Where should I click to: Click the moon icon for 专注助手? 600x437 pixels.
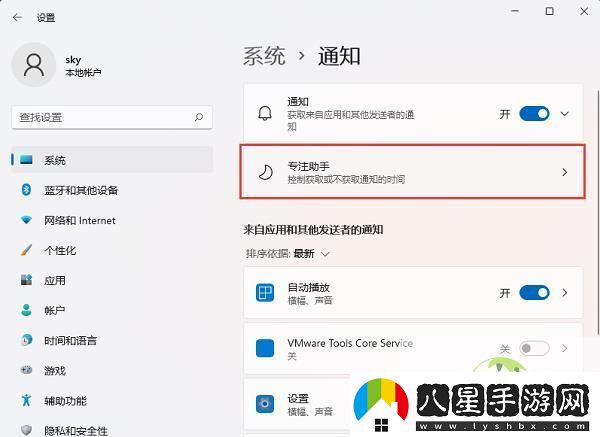(x=265, y=172)
